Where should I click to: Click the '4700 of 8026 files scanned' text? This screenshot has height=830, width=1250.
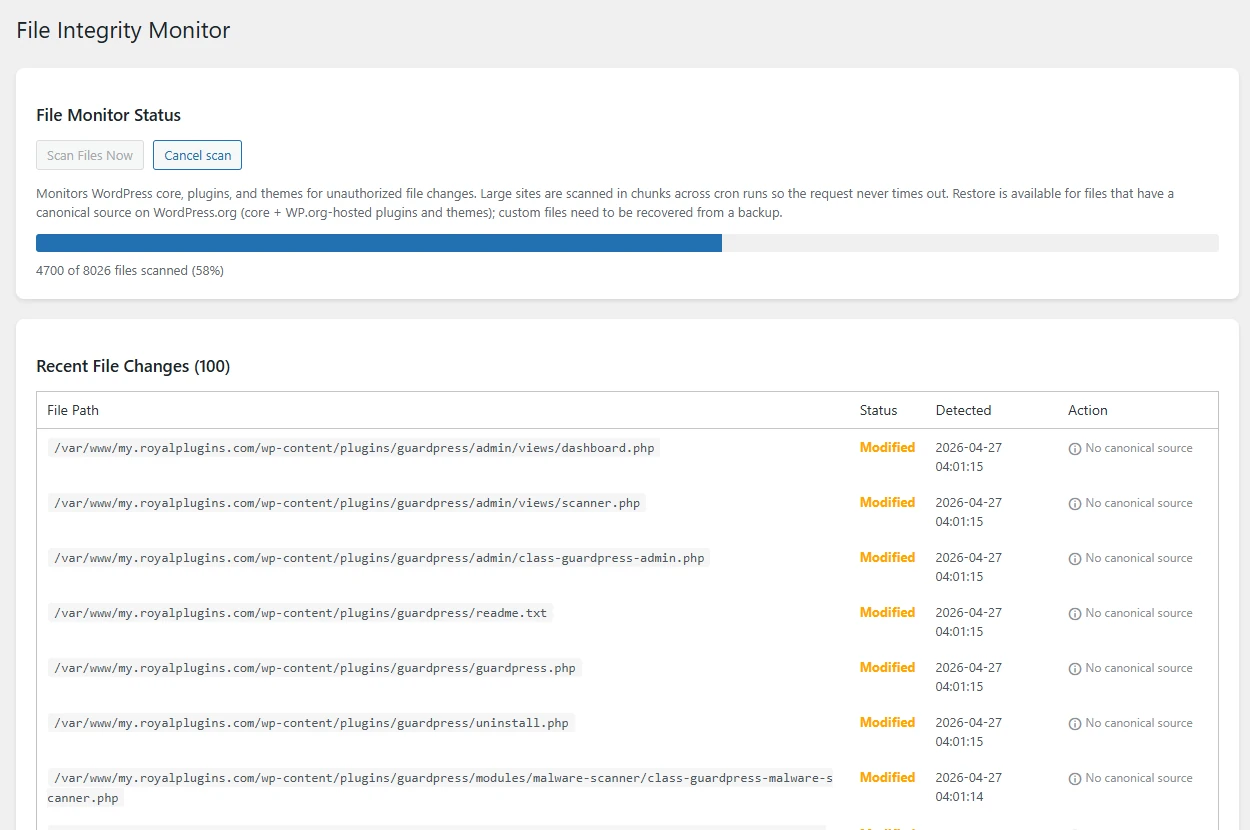click(x=130, y=271)
